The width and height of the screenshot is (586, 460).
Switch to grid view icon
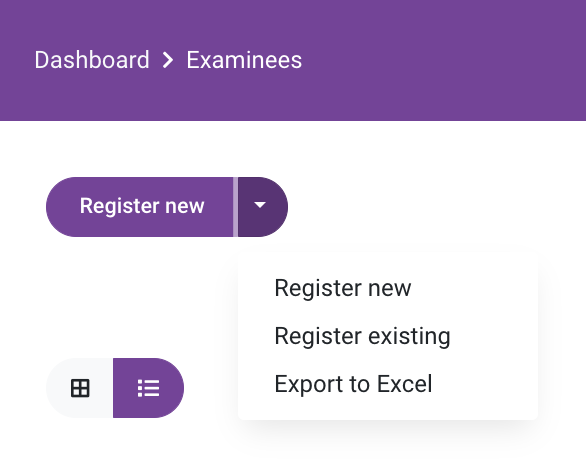point(80,388)
